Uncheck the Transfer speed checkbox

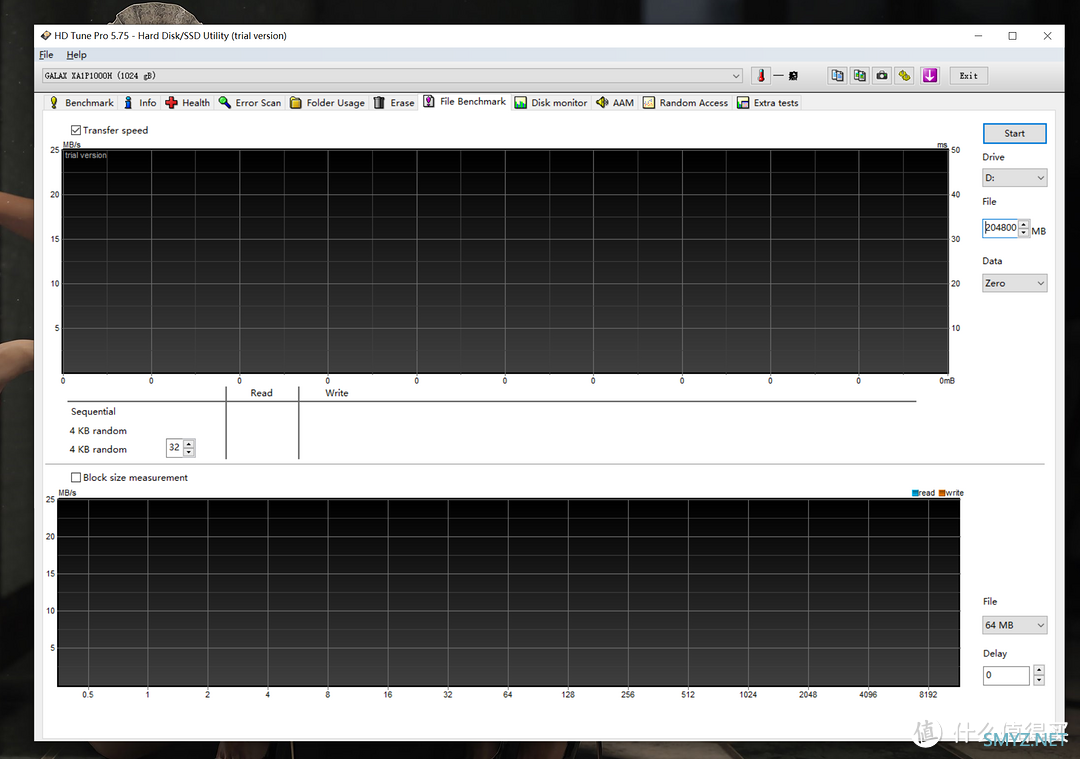coord(76,130)
